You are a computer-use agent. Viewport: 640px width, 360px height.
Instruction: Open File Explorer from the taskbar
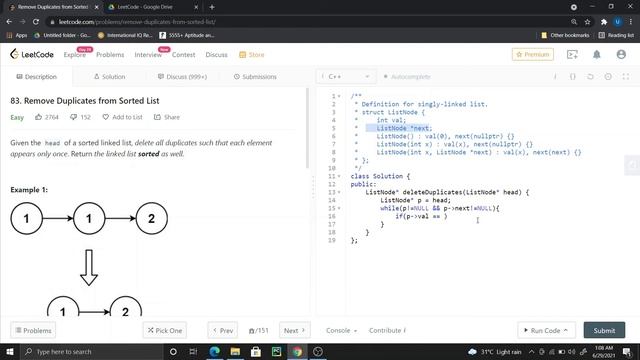point(235,351)
